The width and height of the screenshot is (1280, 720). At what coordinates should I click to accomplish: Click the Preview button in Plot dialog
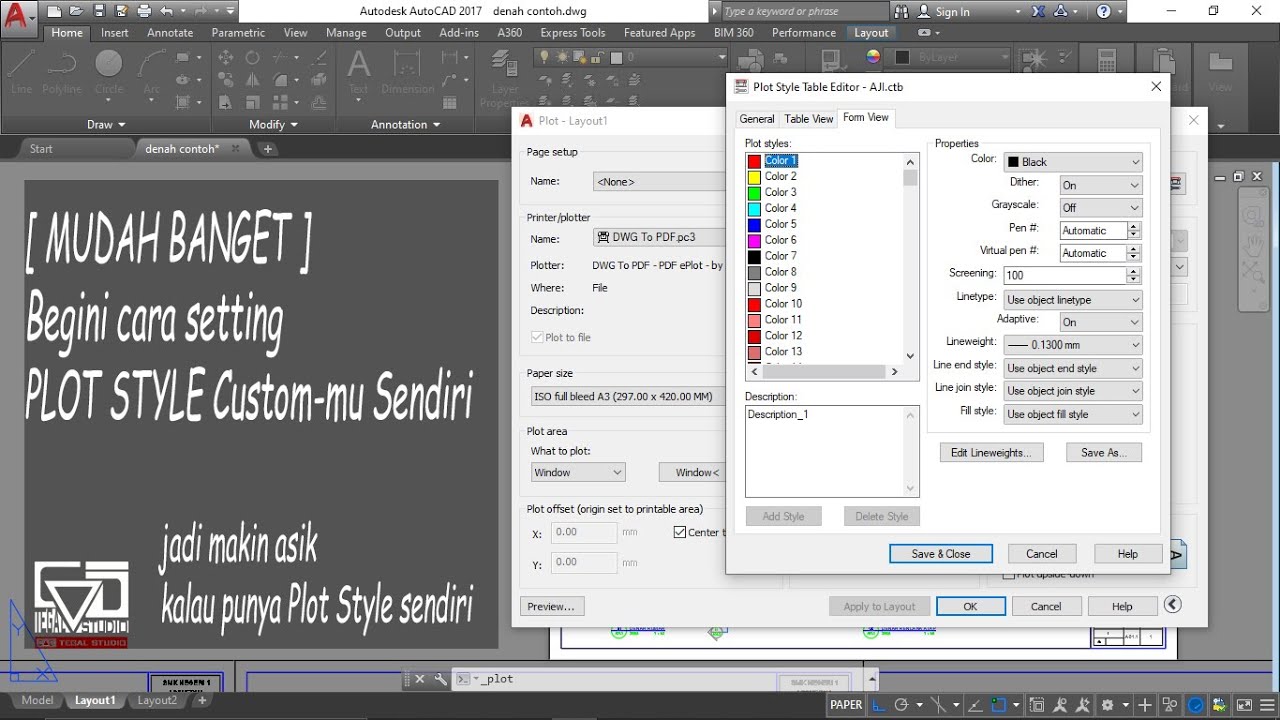pyautogui.click(x=551, y=607)
